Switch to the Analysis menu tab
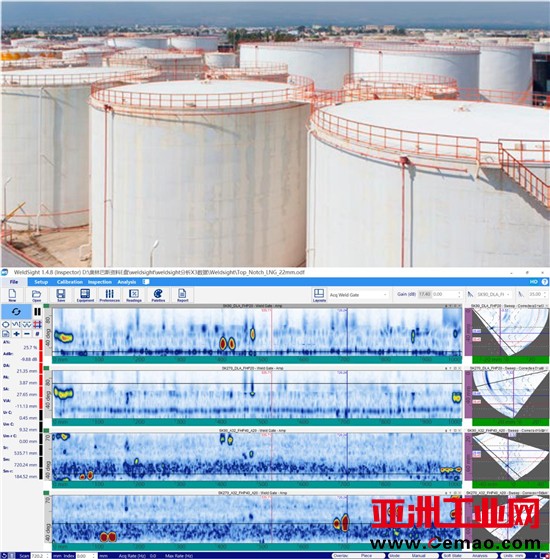Image resolution: width=550 pixels, height=559 pixels. pyautogui.click(x=127, y=282)
